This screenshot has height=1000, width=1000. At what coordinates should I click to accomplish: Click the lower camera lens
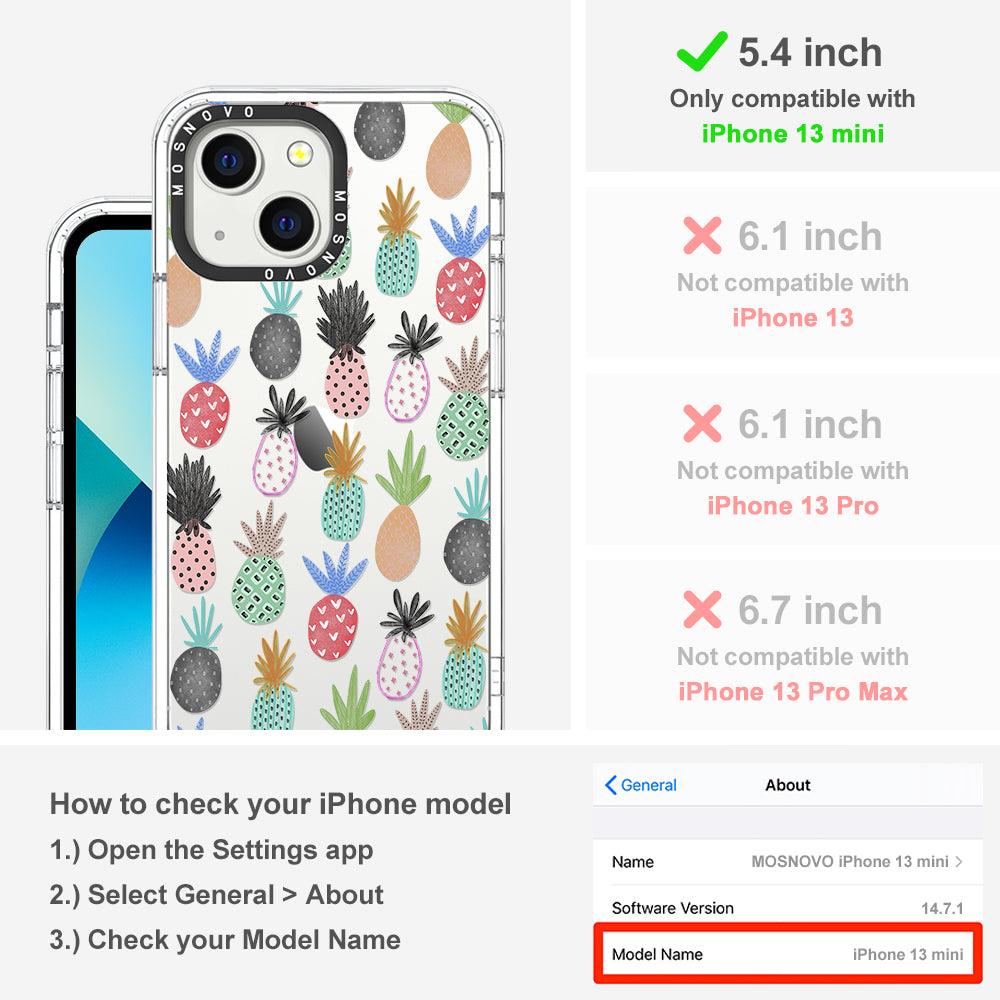click(x=287, y=224)
